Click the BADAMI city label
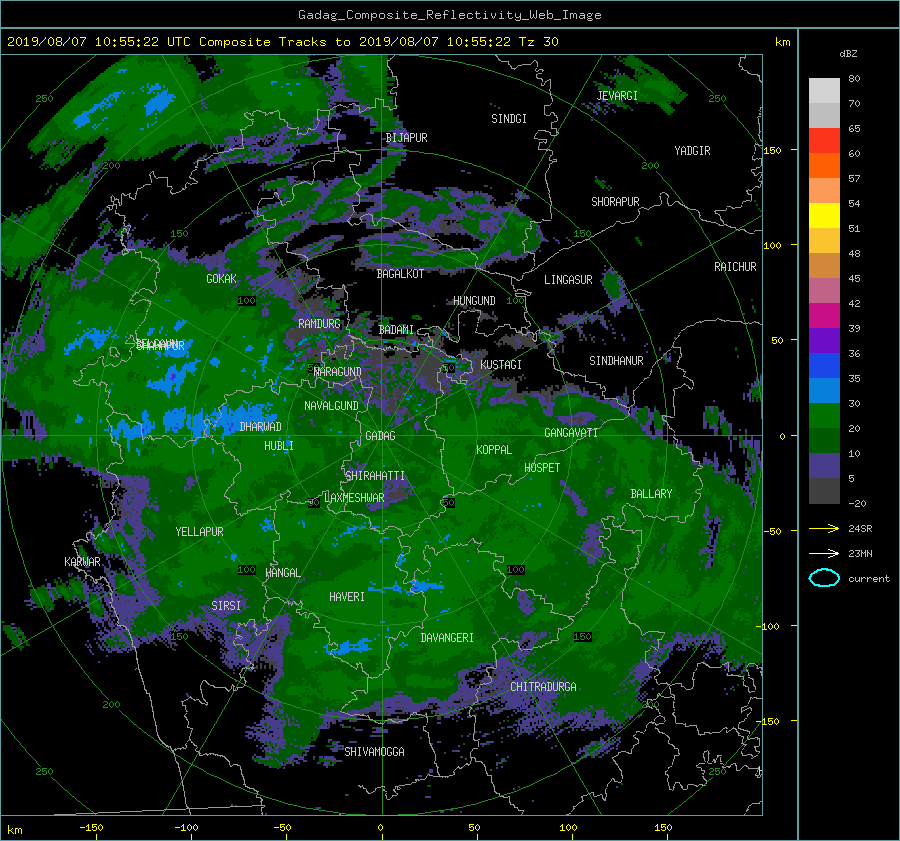 tap(396, 330)
